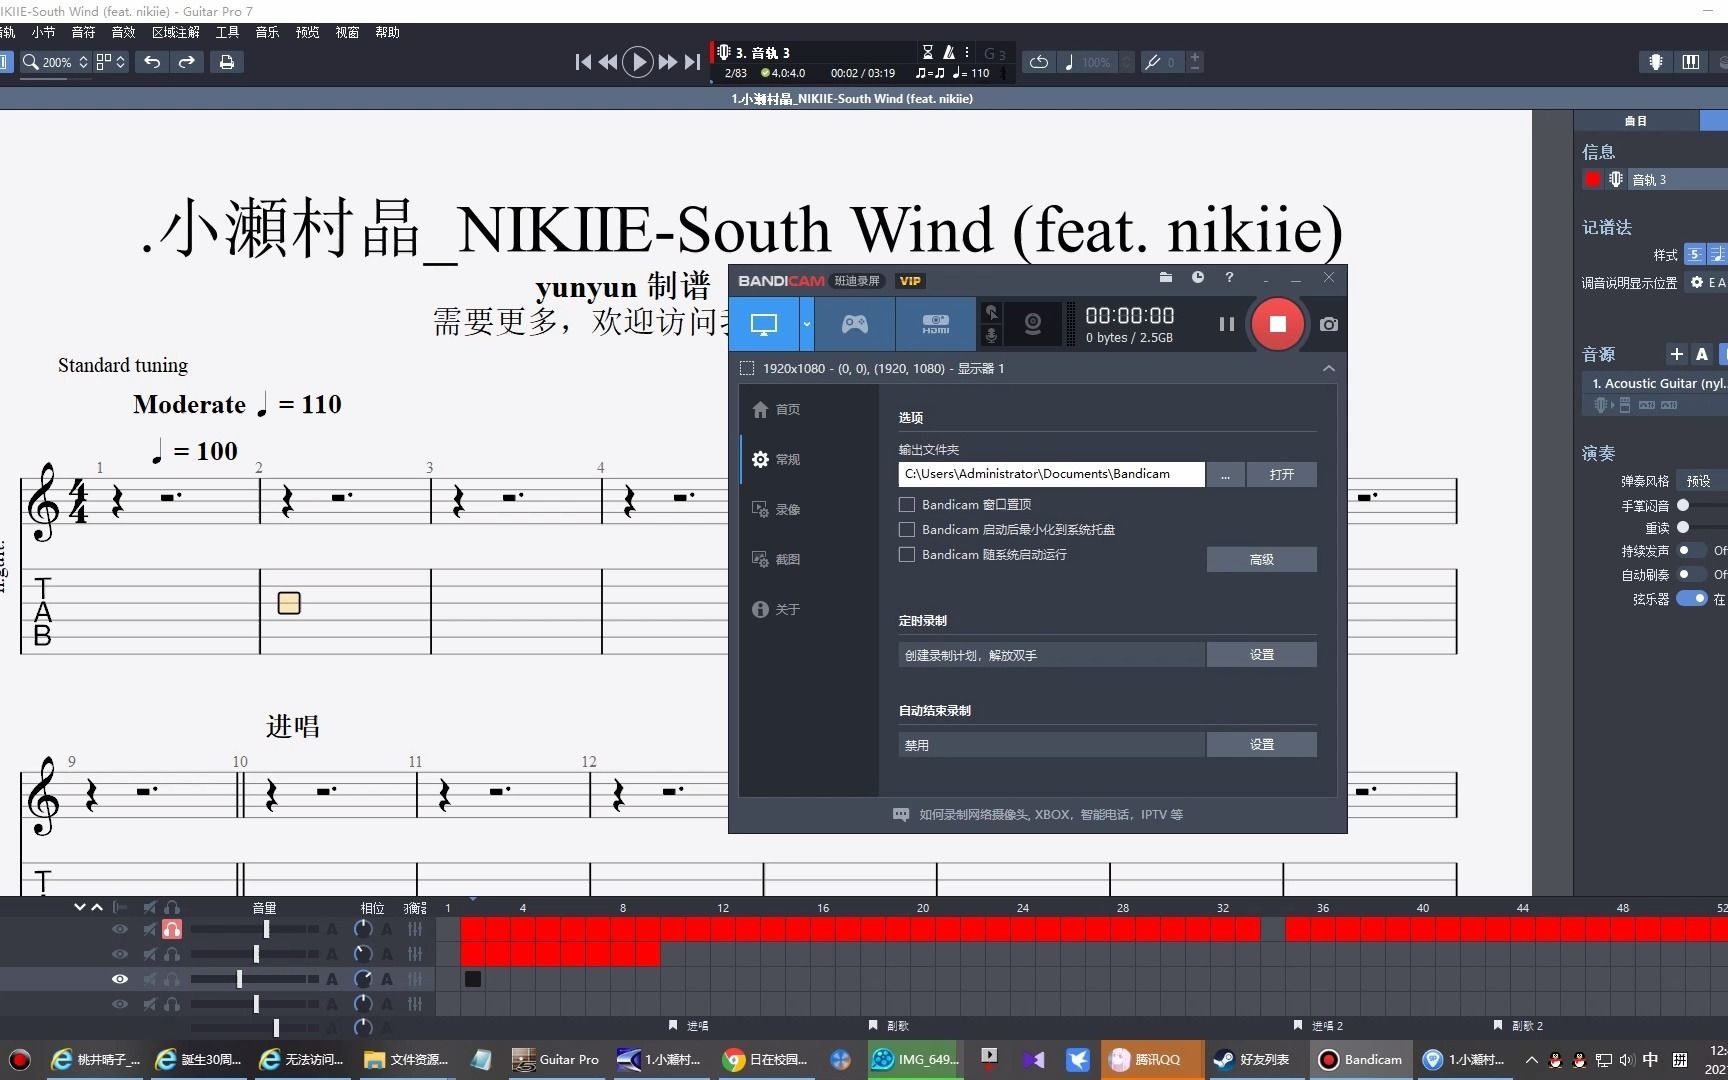Open the 小节 menu
The height and width of the screenshot is (1080, 1728).
coord(43,32)
